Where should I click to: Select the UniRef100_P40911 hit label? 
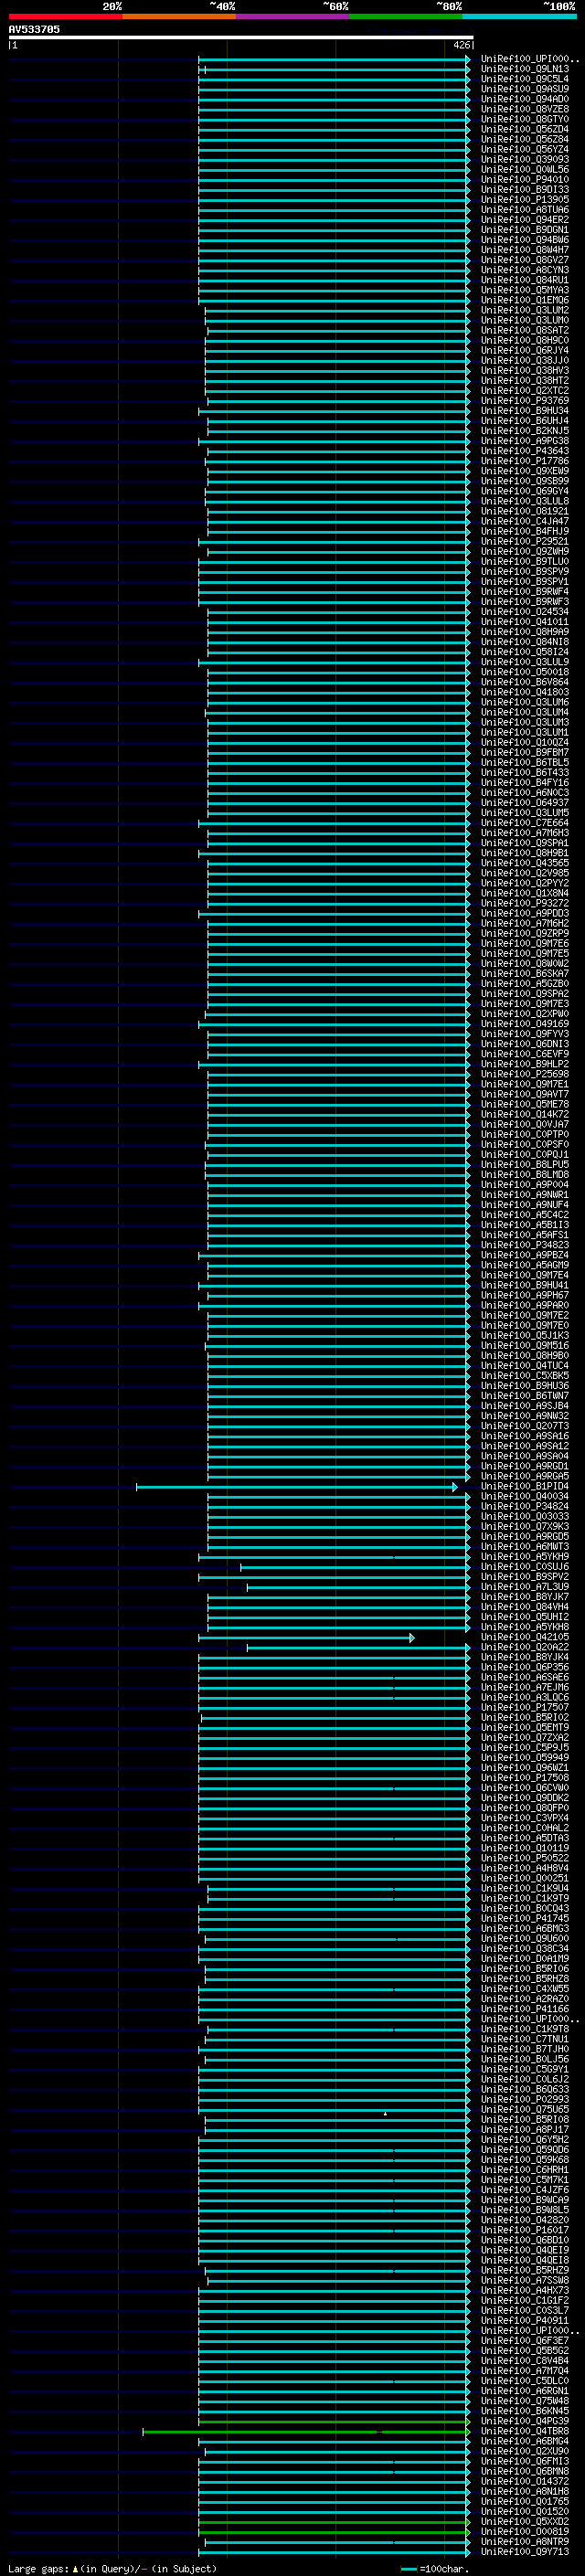pyautogui.click(x=524, y=2320)
